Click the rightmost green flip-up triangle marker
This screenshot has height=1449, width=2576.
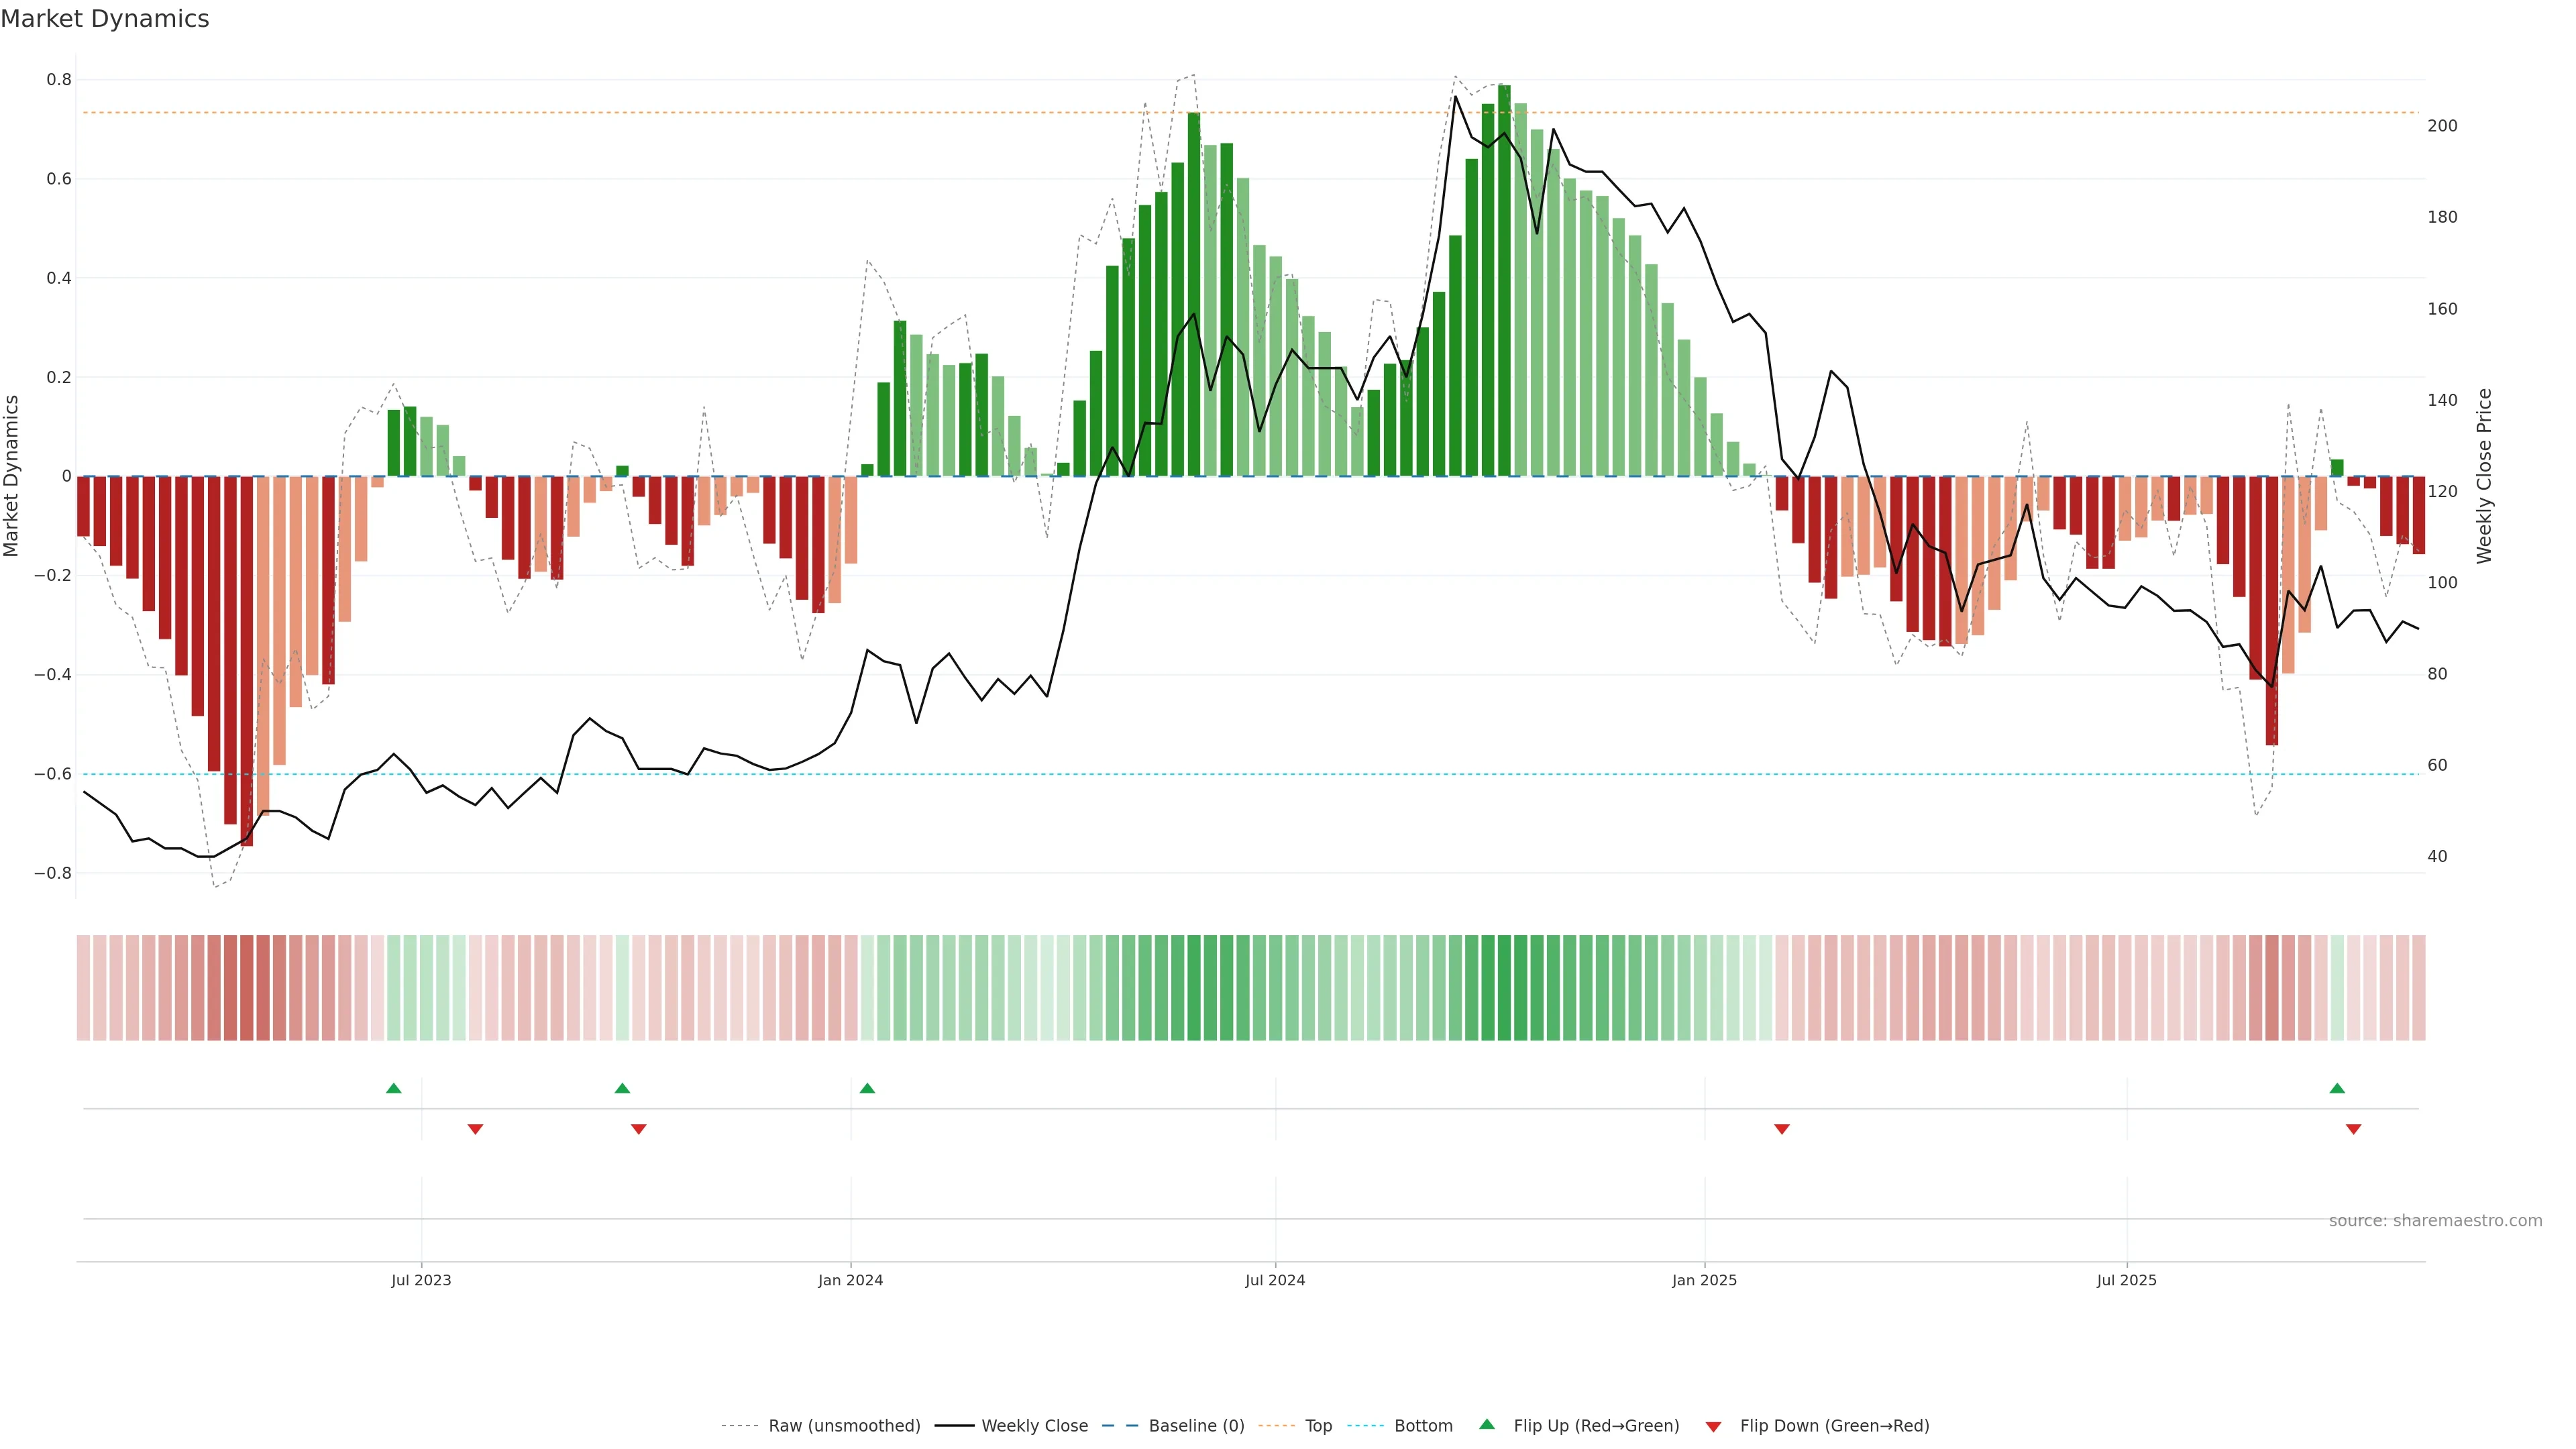coord(2337,1088)
